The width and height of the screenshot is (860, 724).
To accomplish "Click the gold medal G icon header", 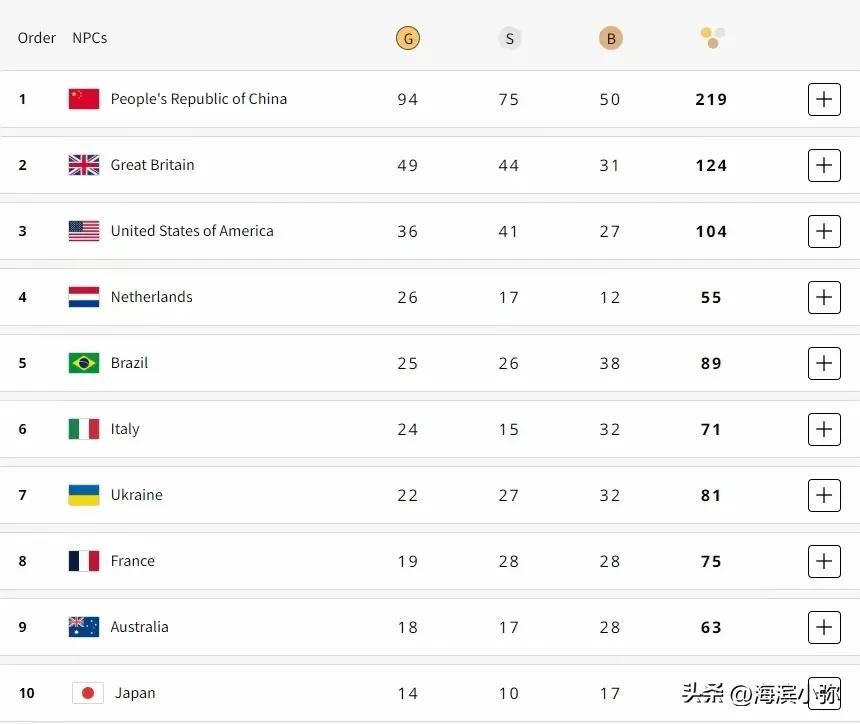I will tap(408, 38).
